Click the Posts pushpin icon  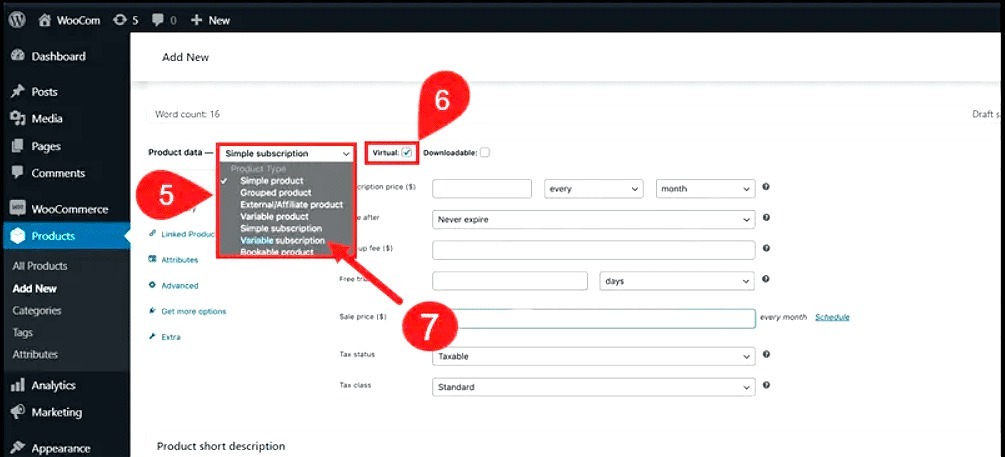click(18, 92)
